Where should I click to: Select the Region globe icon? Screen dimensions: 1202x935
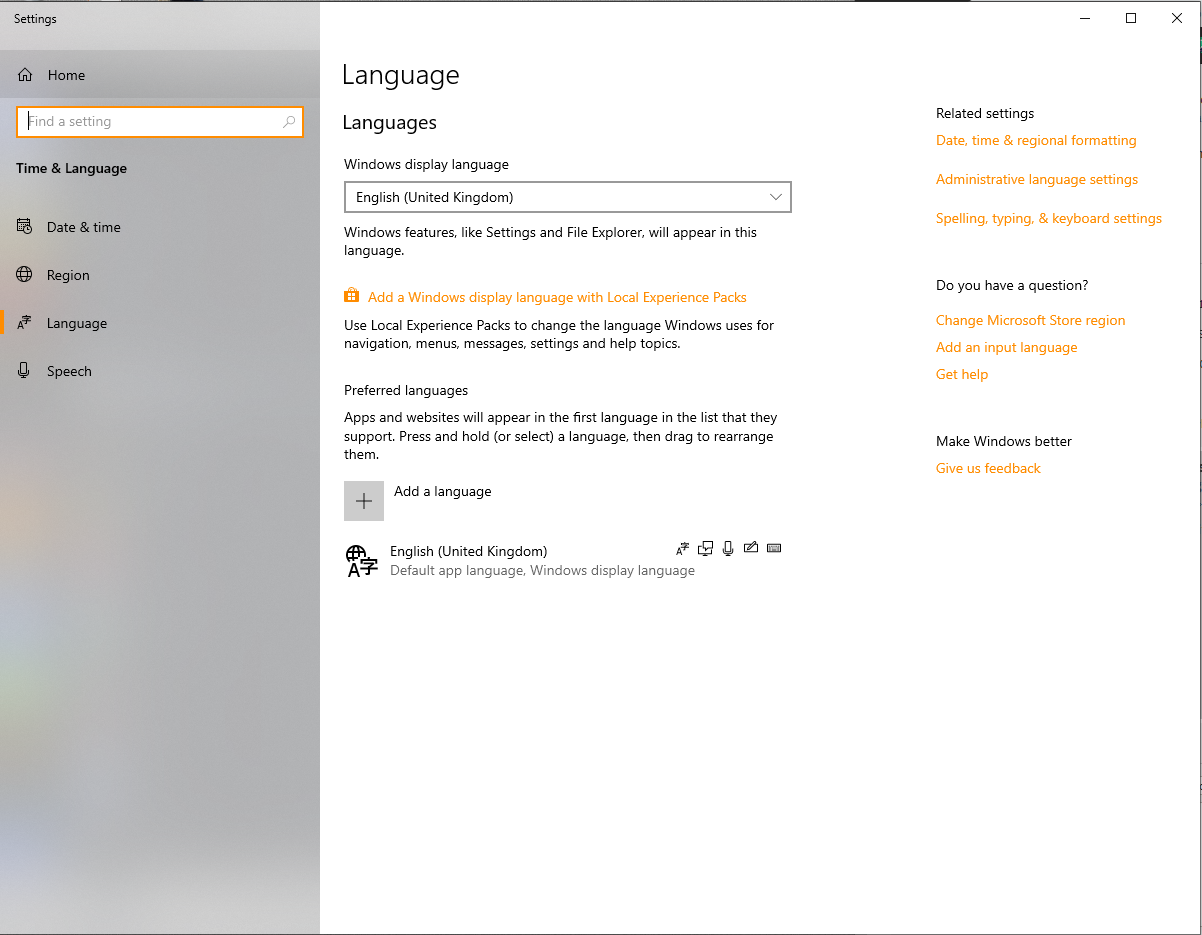click(x=25, y=275)
